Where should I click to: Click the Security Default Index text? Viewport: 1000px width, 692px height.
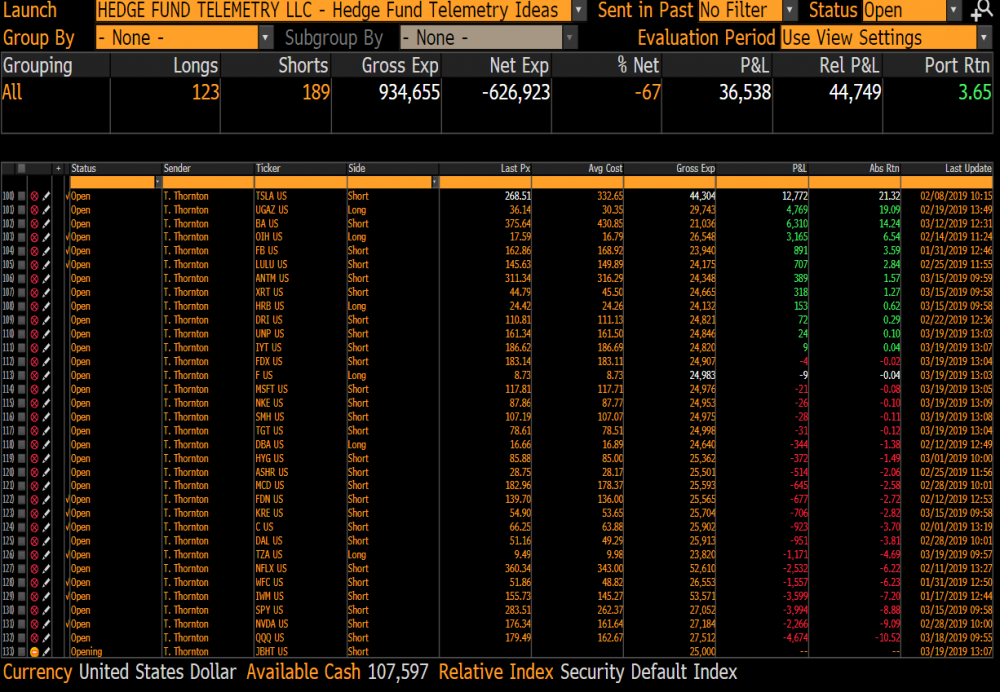649,672
